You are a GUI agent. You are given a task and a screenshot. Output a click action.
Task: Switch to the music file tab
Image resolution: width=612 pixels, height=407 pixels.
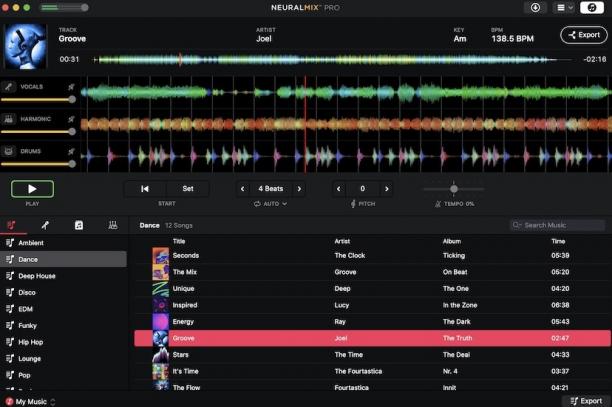79,225
